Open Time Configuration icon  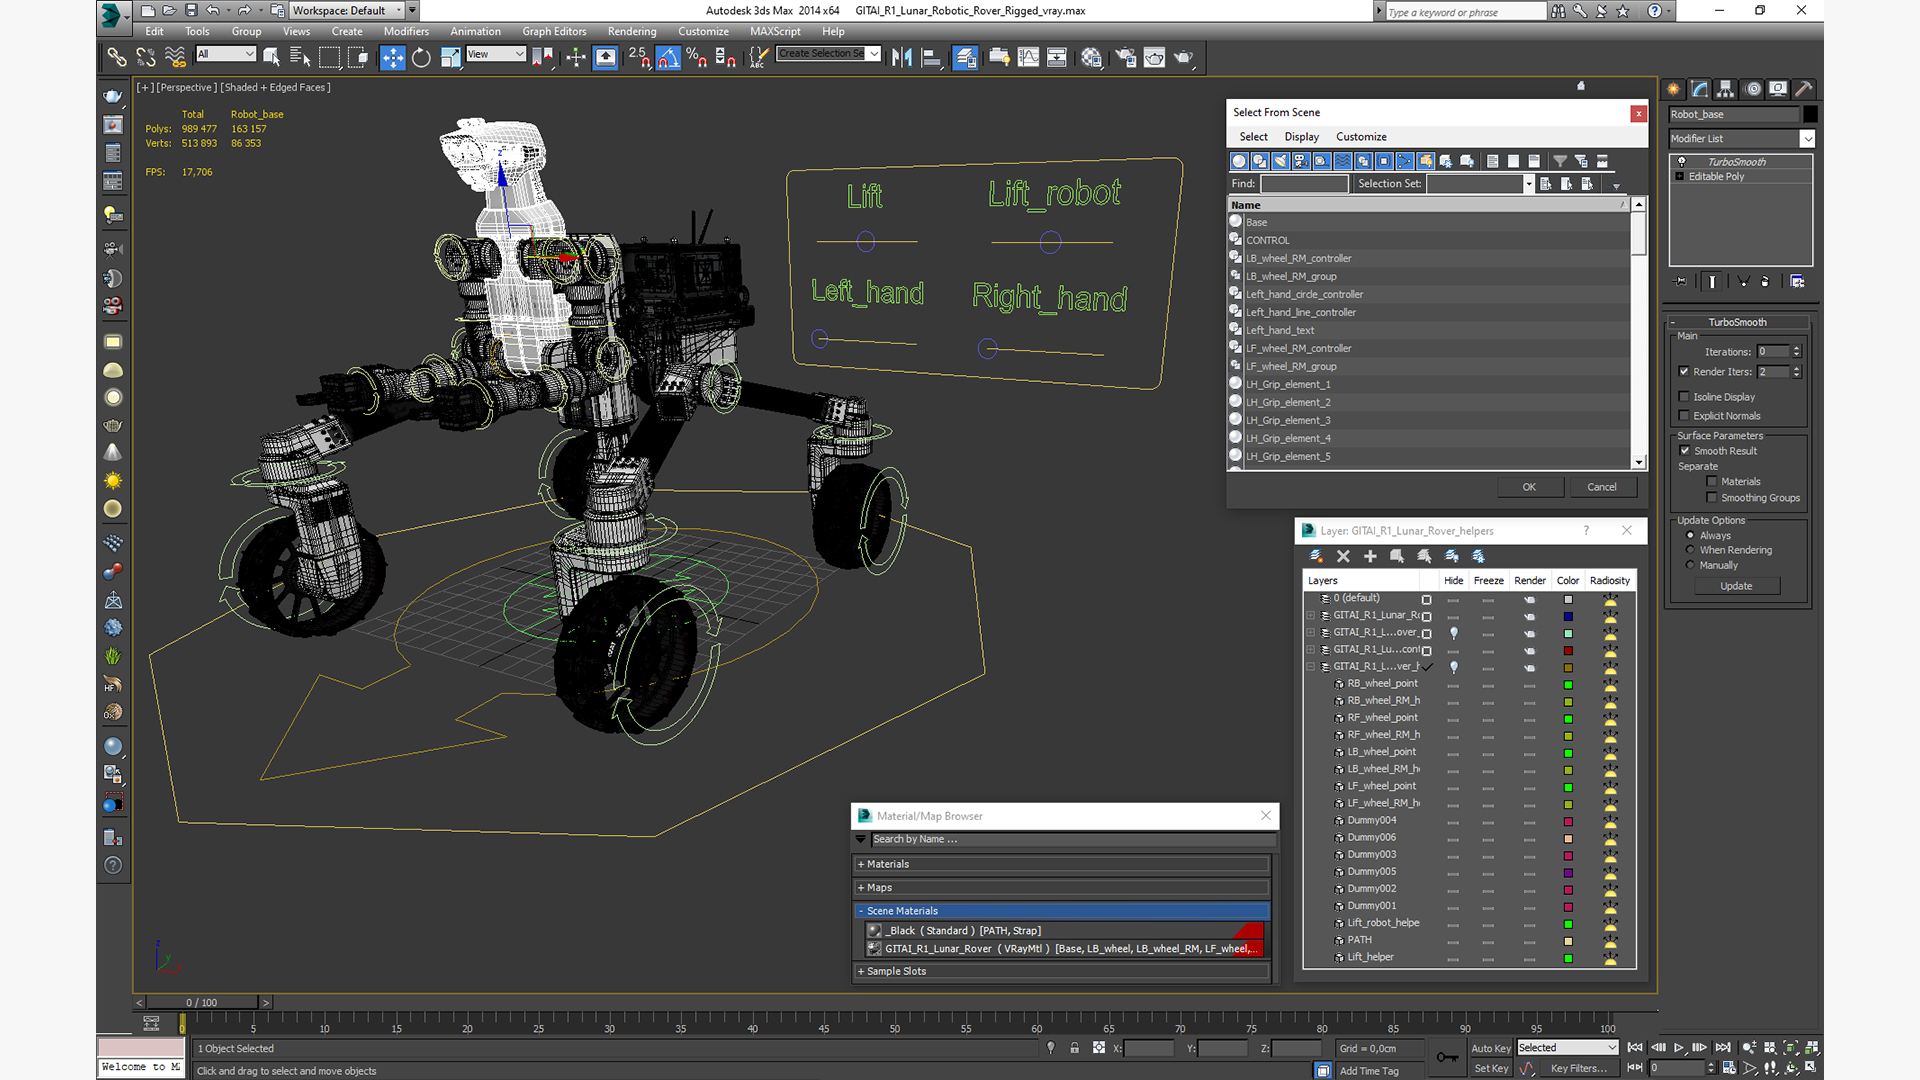click(1729, 1068)
